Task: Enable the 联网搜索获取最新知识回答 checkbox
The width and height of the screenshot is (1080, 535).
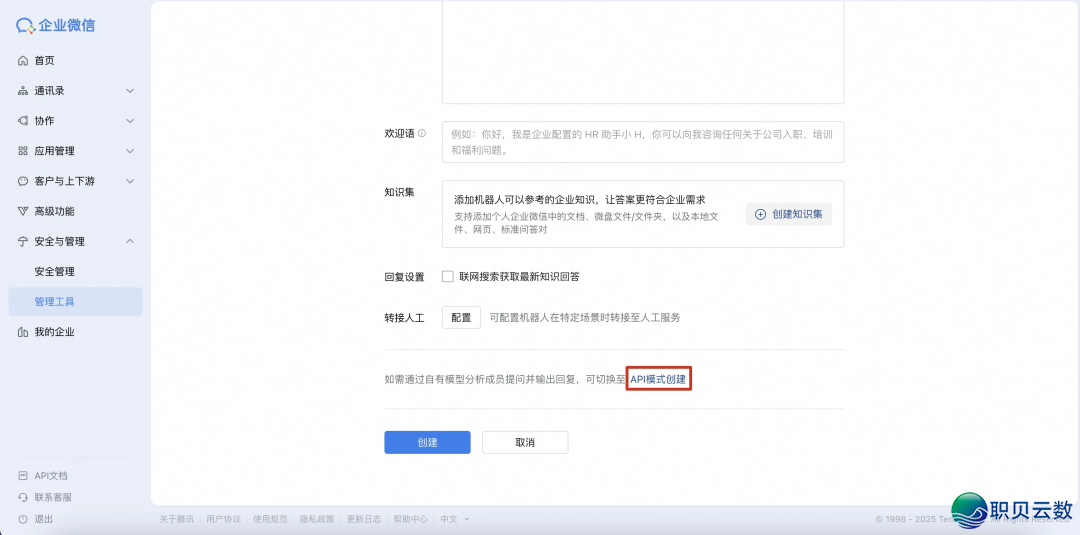Action: coord(448,277)
